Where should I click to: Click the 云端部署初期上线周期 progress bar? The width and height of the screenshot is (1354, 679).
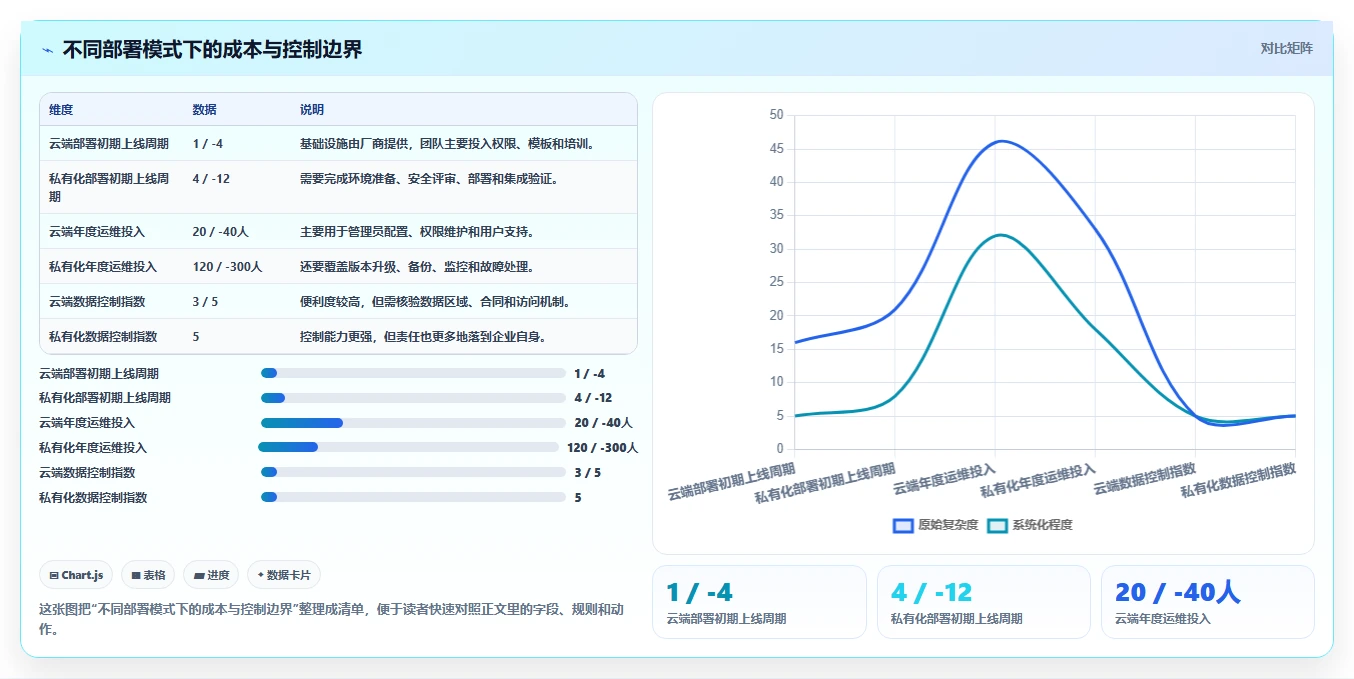point(413,373)
